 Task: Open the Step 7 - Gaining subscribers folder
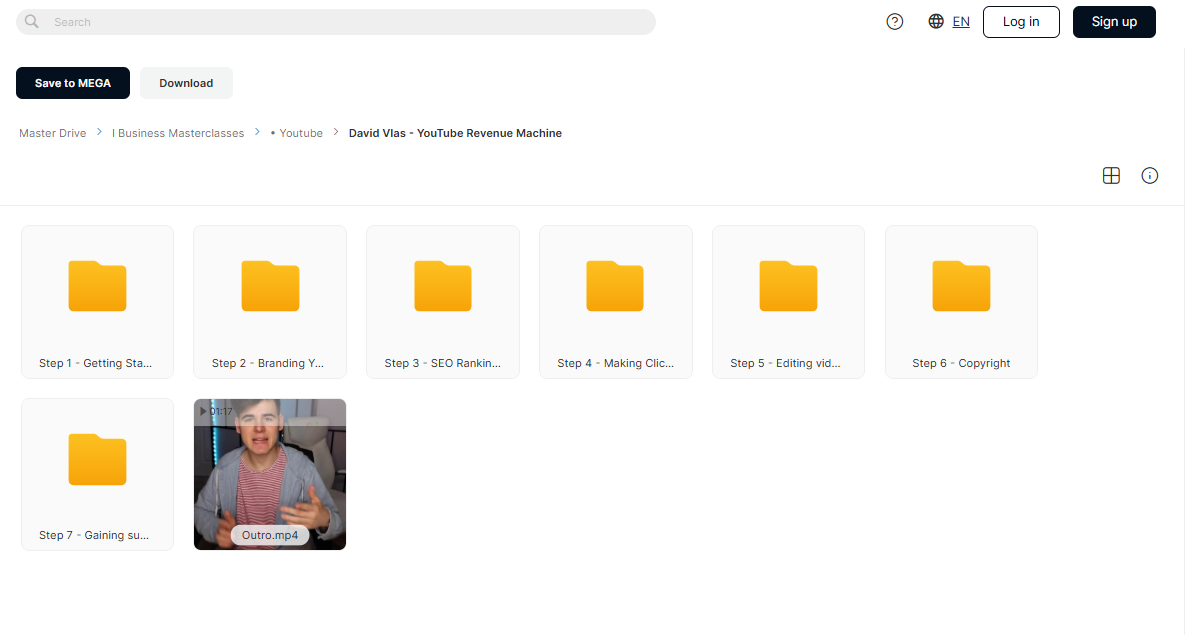(x=97, y=475)
